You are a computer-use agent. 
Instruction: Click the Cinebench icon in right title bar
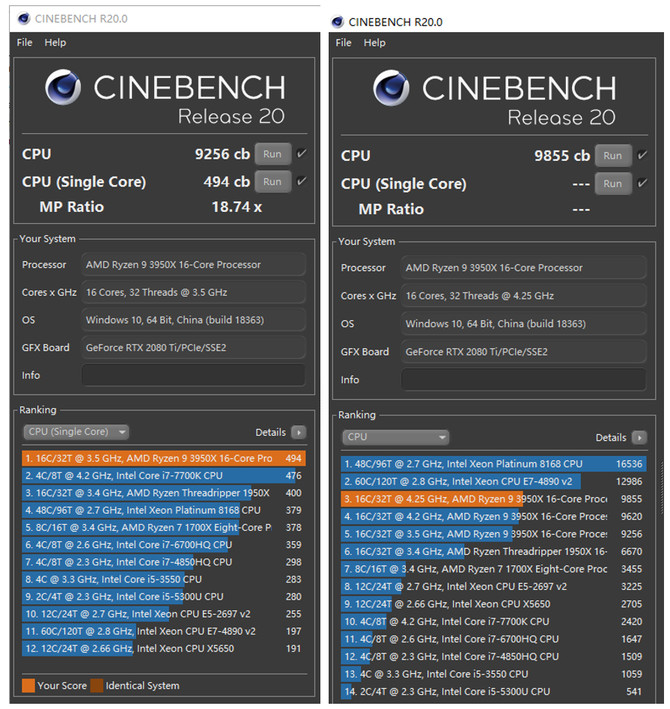pyautogui.click(x=338, y=21)
